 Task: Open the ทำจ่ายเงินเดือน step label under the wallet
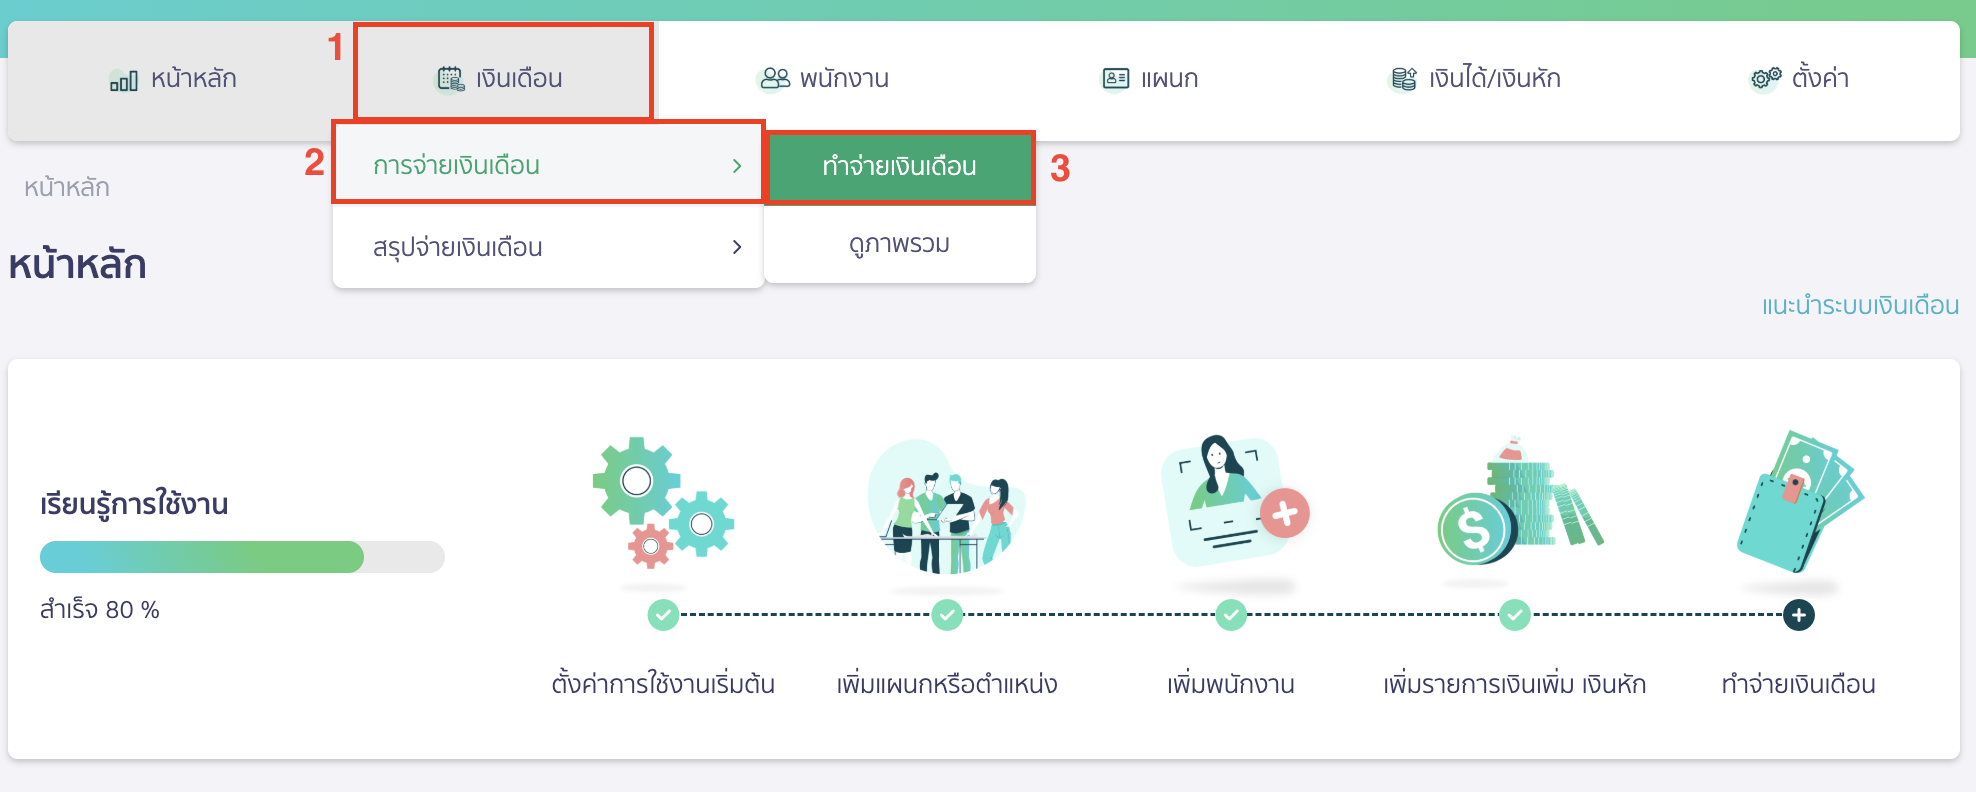(x=1799, y=684)
